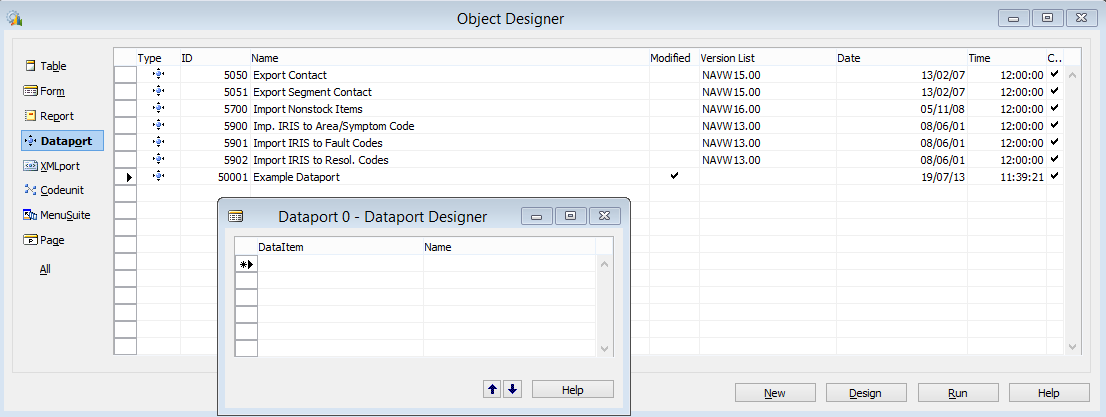Click Dataport Designer scrollbar down arrow
This screenshot has height=417, width=1106.
[604, 349]
